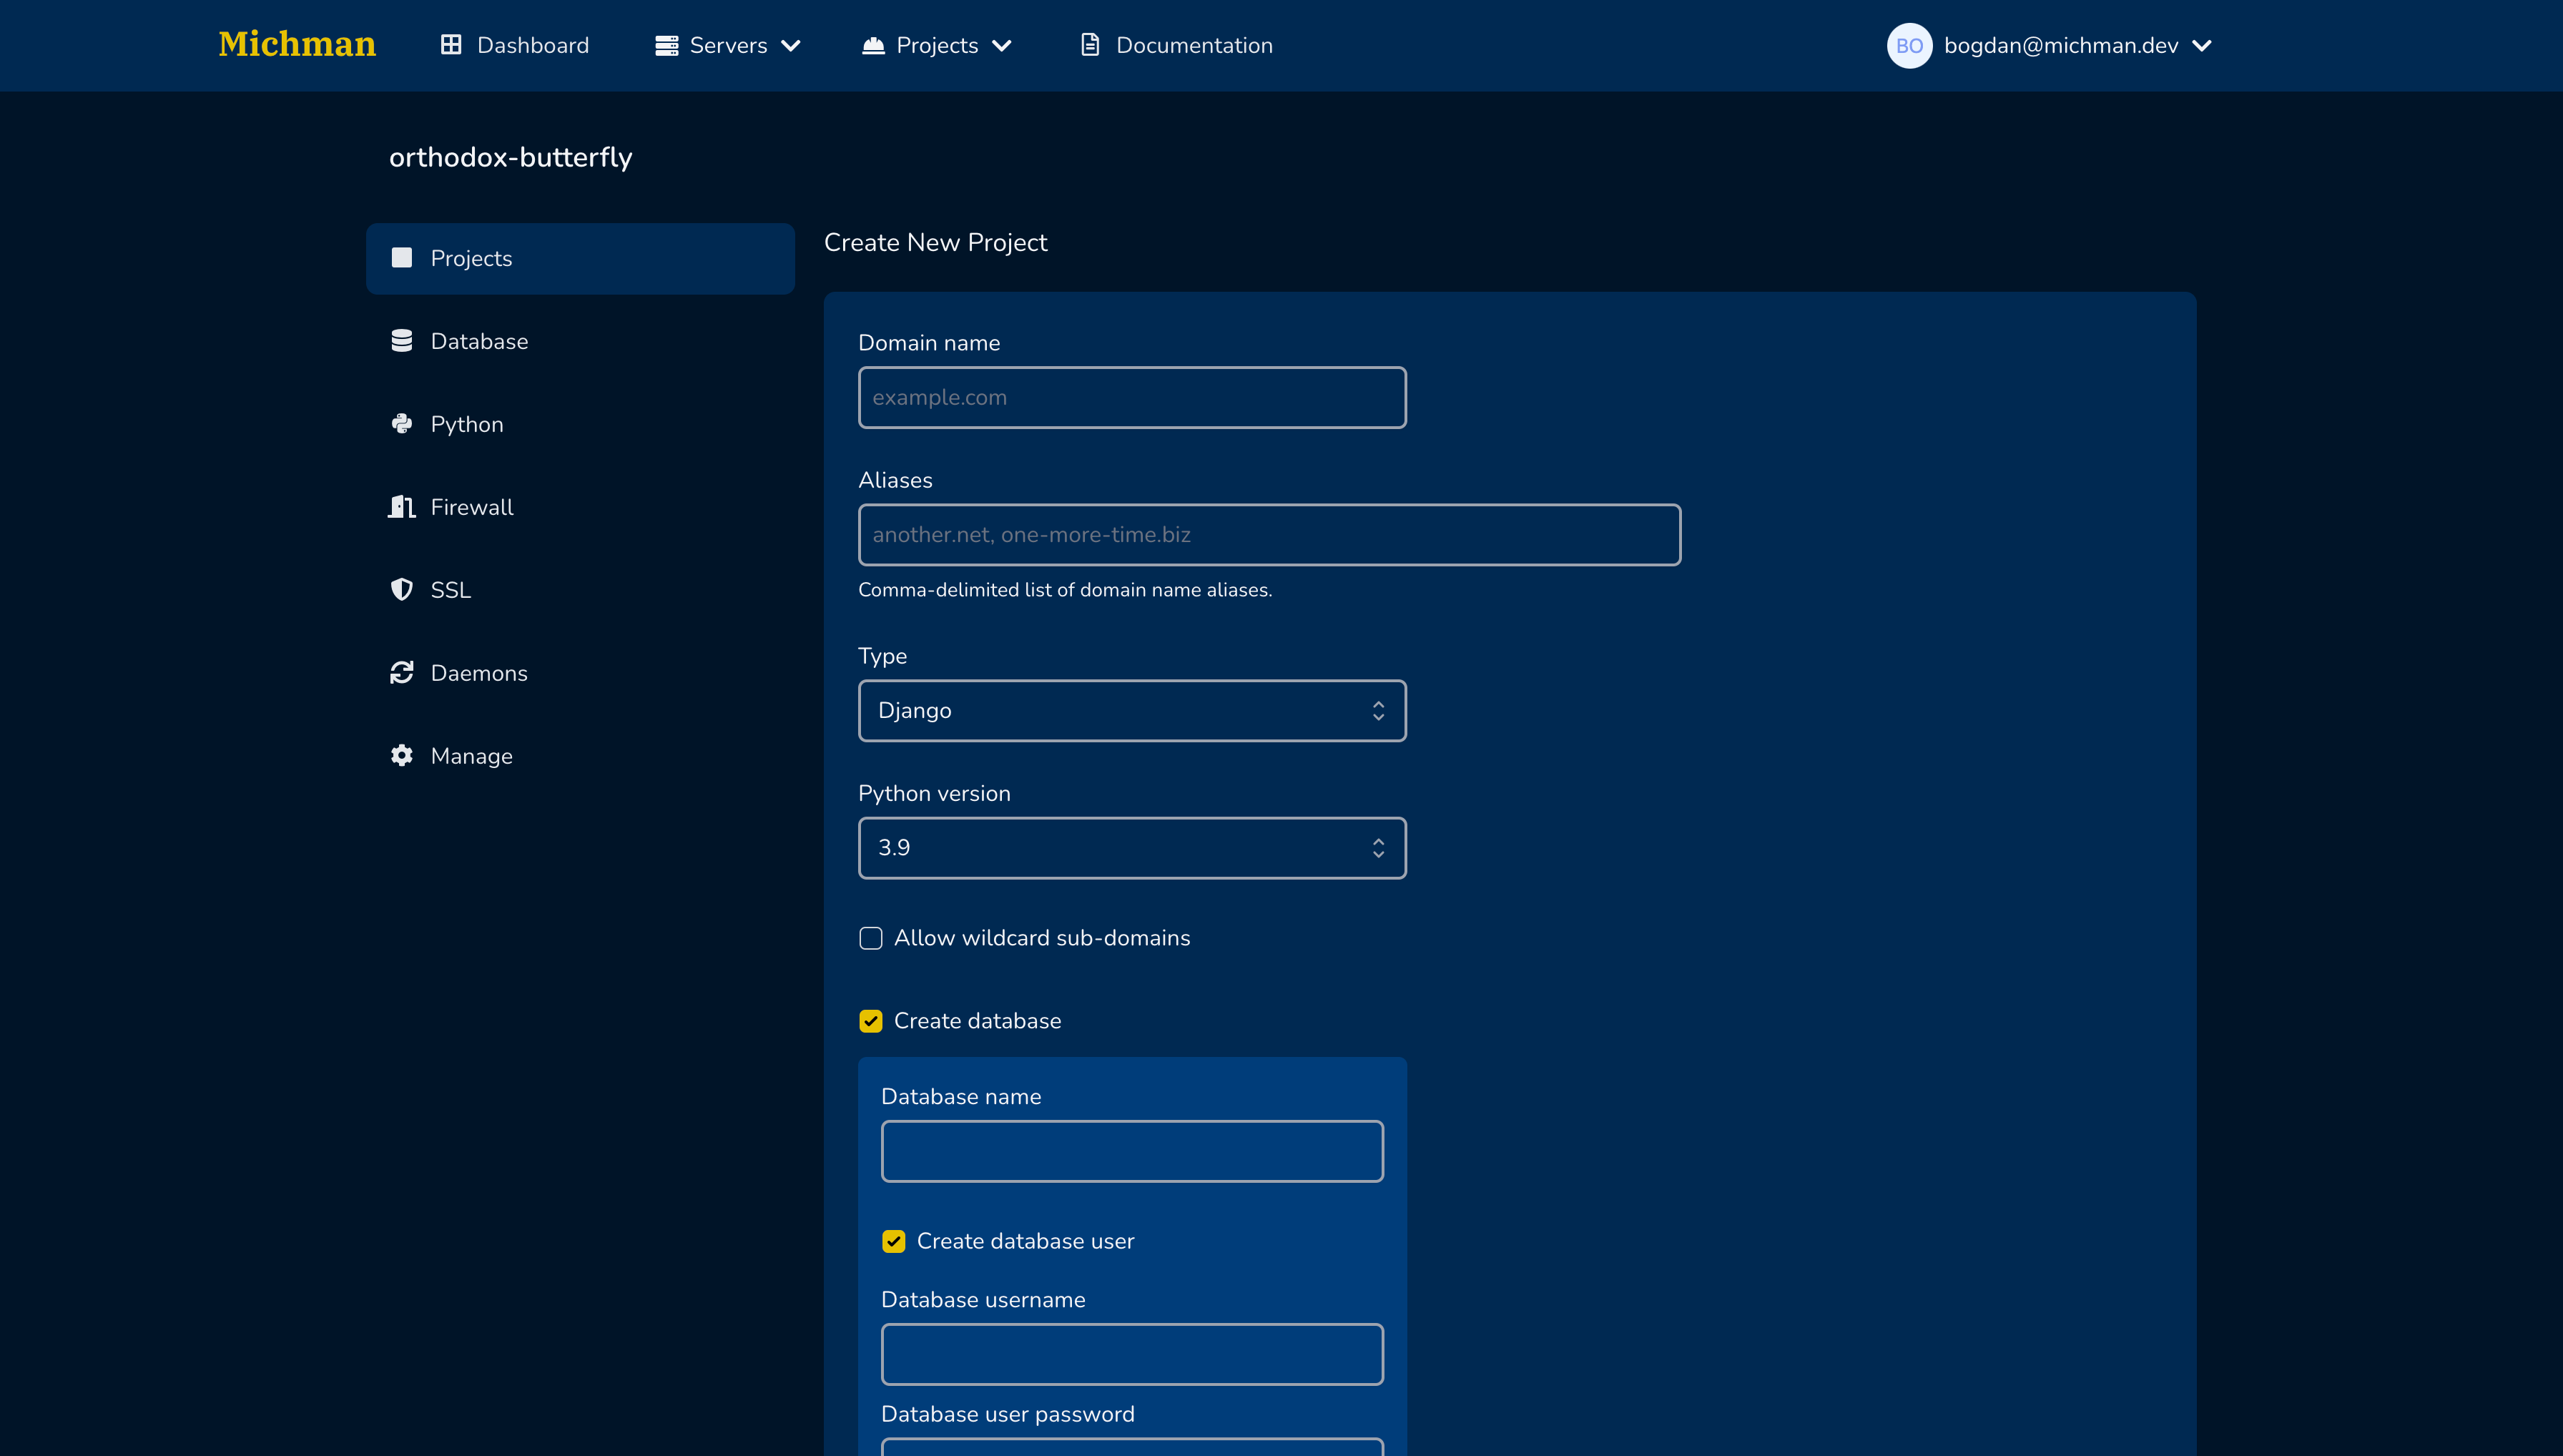Open the Python version dropdown showing 3.9
Viewport: 2563px width, 1456px height.
point(1131,848)
